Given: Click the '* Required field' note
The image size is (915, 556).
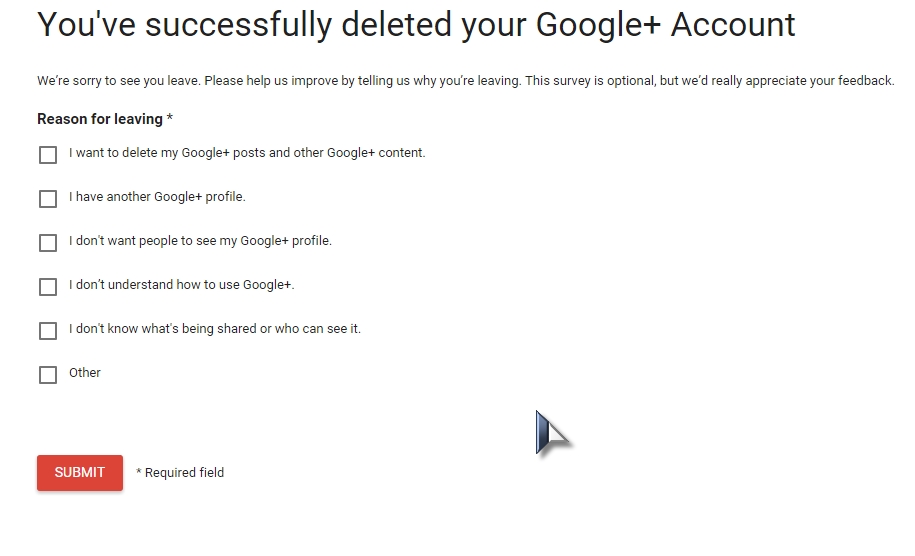Looking at the screenshot, I should (180, 473).
